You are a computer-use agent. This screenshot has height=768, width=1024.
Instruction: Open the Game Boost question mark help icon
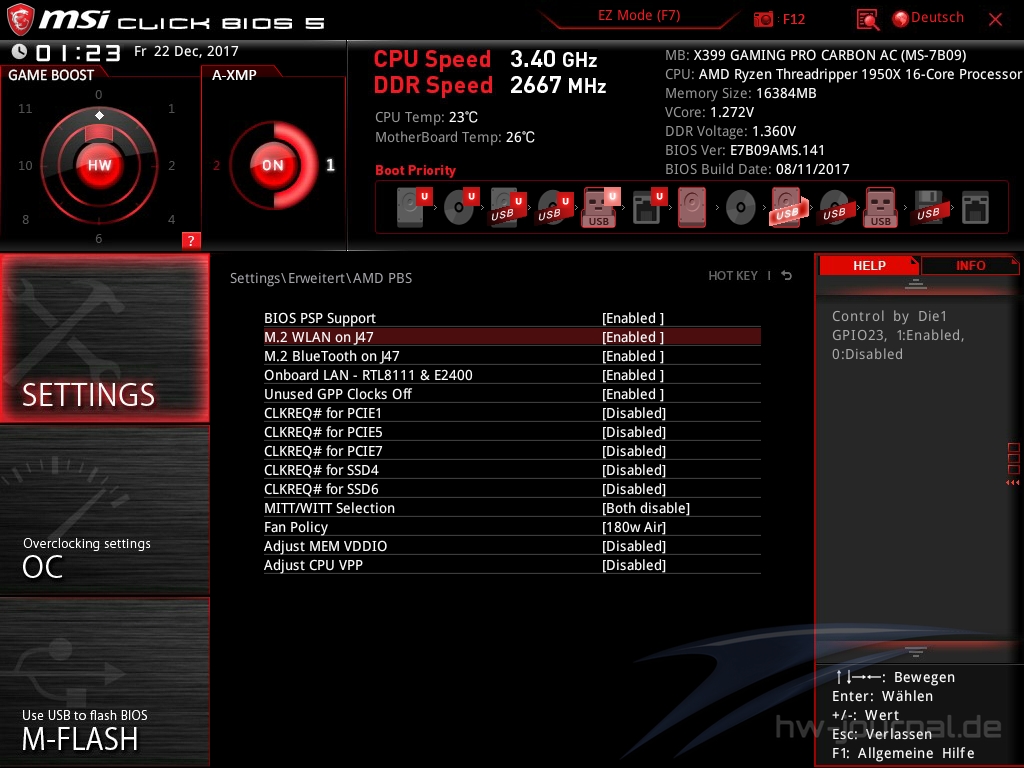click(x=191, y=240)
